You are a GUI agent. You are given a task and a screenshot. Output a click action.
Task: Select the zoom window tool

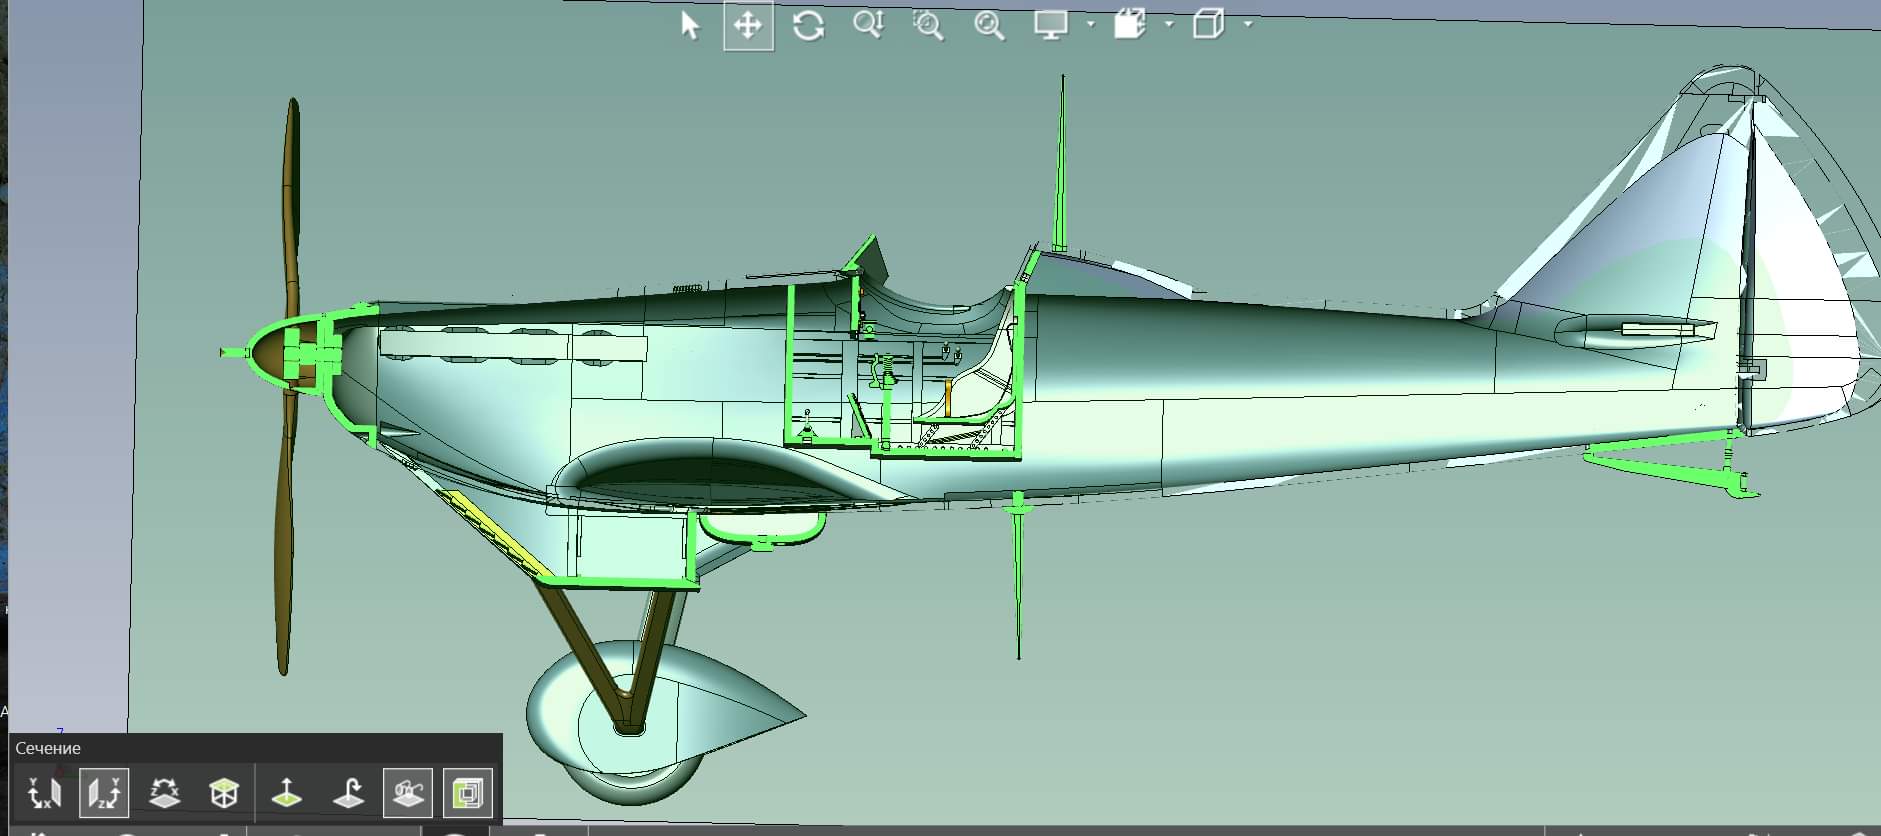point(928,25)
